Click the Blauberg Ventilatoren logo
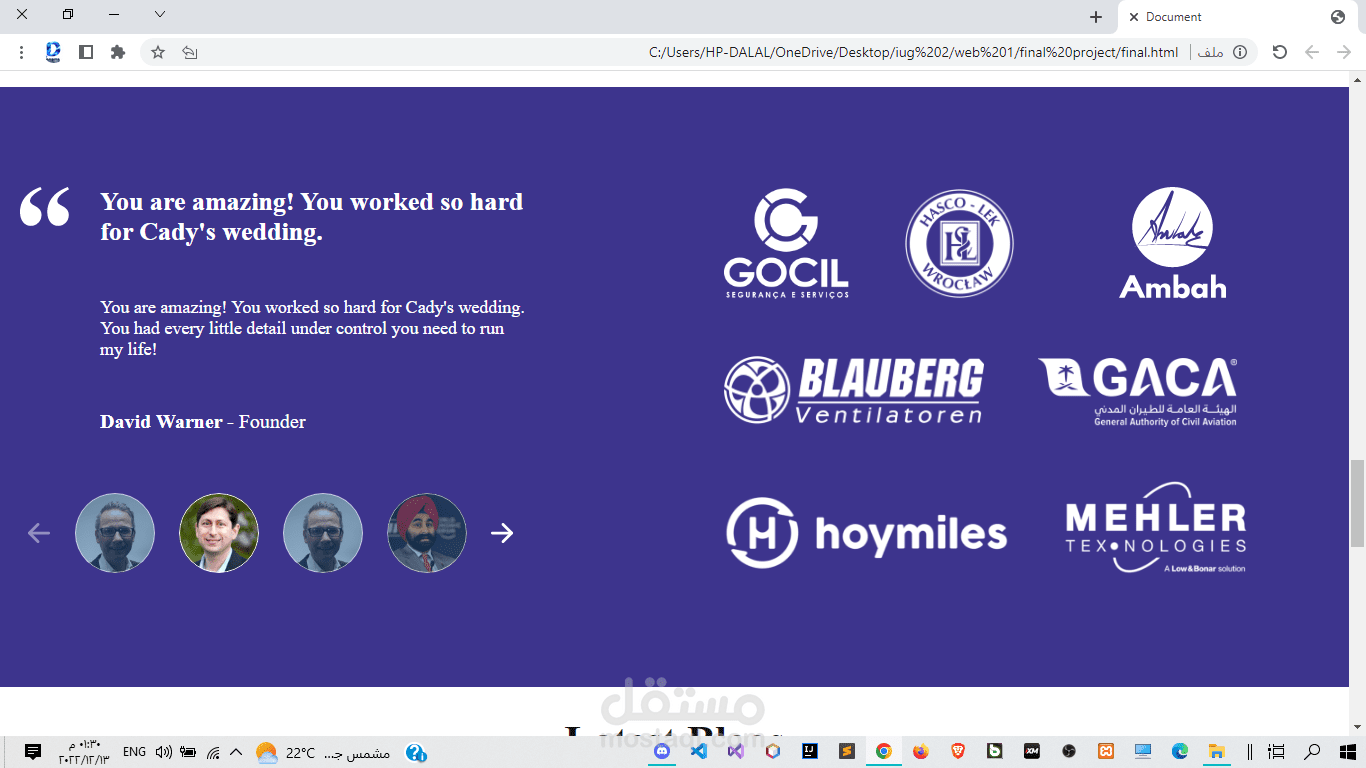 pos(854,390)
